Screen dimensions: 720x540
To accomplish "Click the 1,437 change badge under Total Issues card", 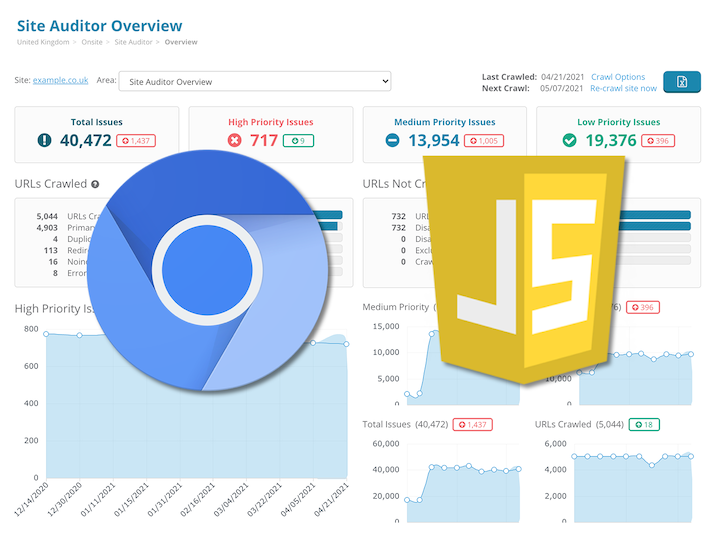I will point(136,141).
